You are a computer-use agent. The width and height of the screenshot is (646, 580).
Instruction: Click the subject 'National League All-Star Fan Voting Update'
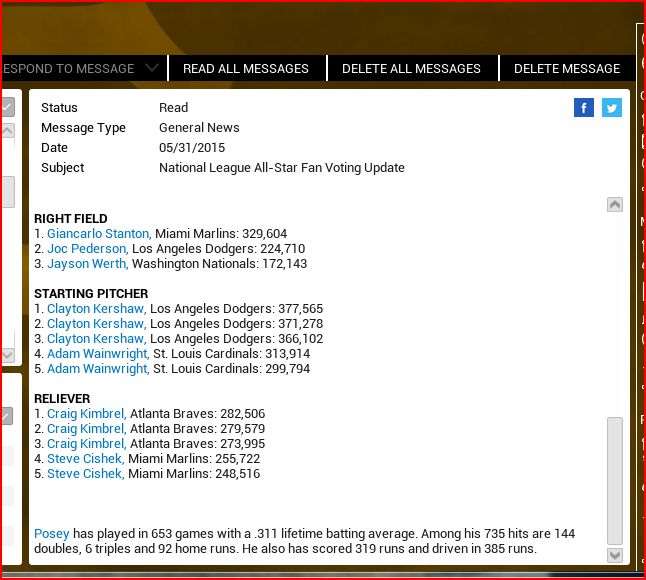pyautogui.click(x=282, y=168)
